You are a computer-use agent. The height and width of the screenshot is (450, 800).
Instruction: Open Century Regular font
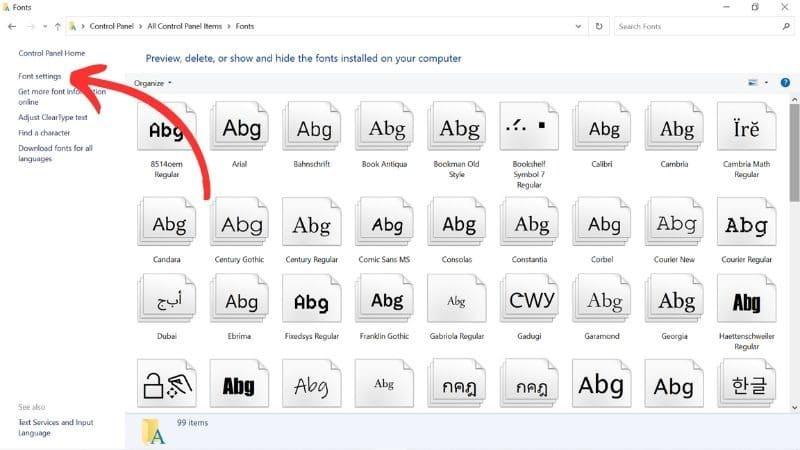(x=312, y=222)
